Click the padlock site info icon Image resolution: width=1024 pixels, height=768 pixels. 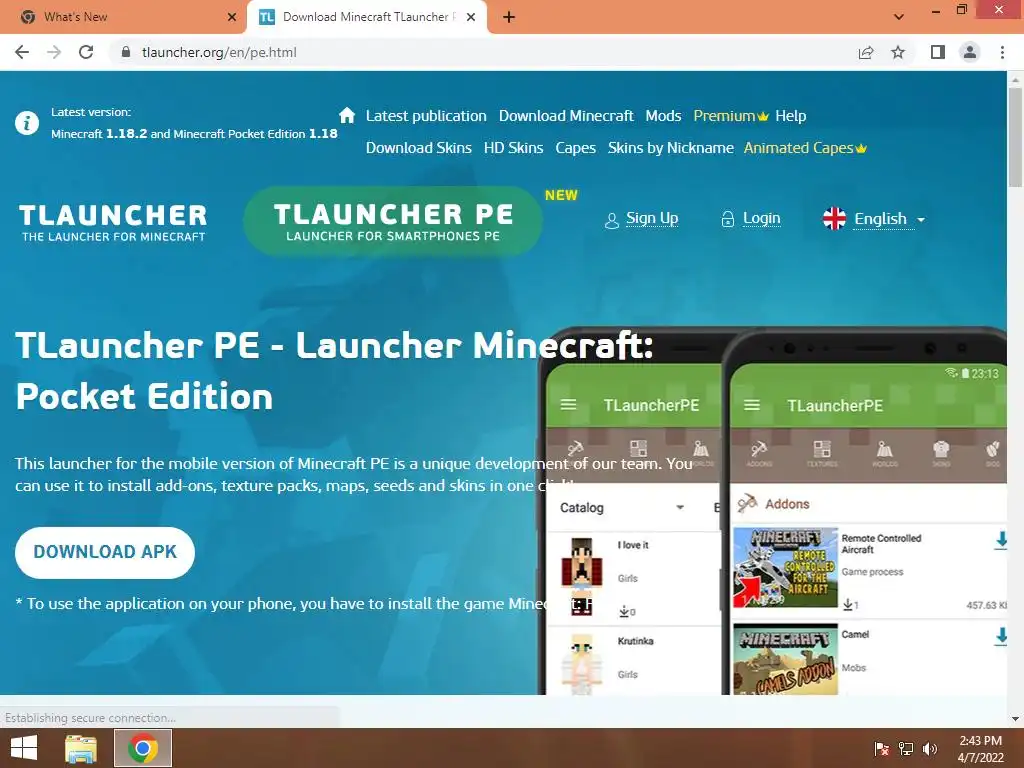[126, 52]
